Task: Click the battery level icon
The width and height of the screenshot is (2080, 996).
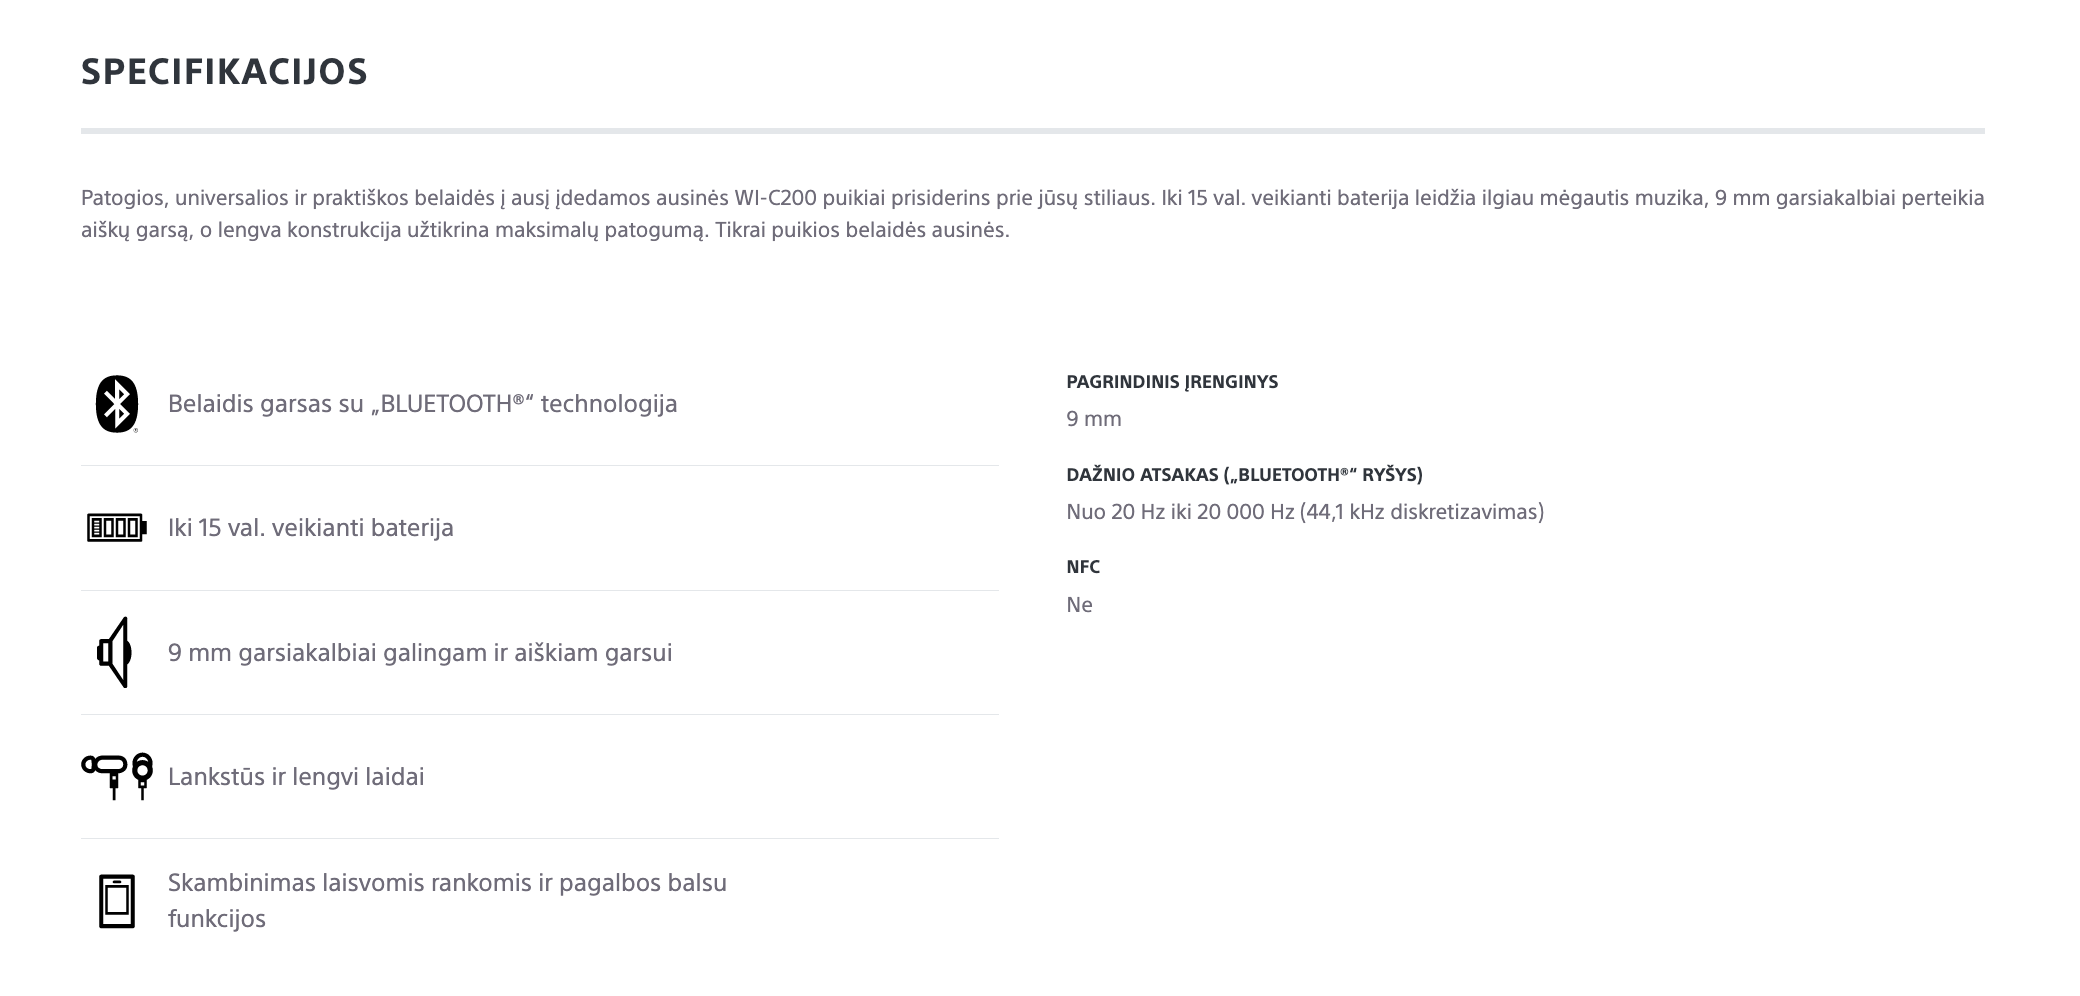Action: pos(117,528)
